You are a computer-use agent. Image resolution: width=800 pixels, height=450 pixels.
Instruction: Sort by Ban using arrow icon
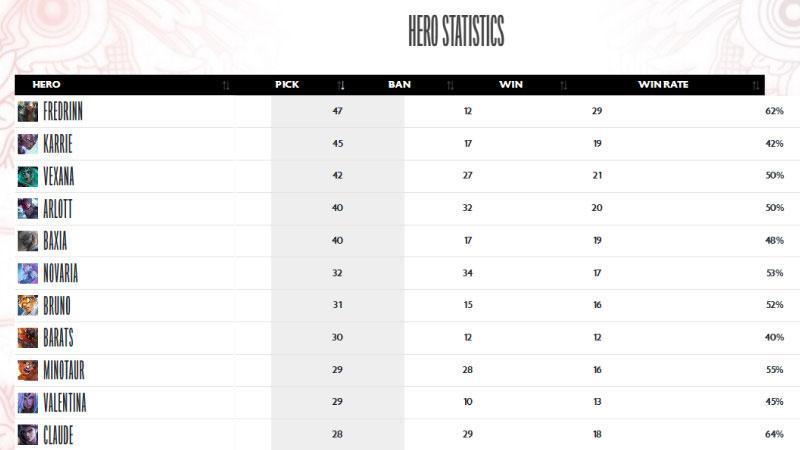[x=450, y=85]
